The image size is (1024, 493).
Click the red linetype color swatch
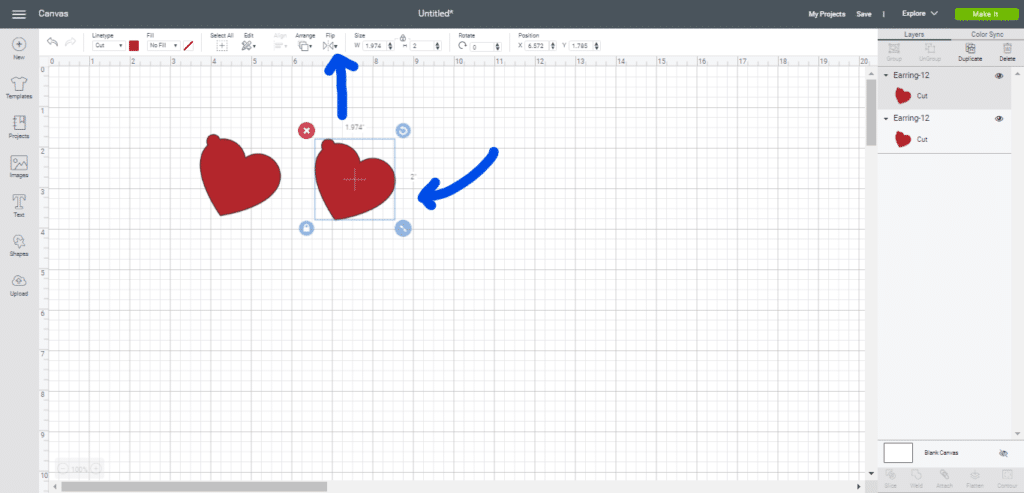(x=134, y=46)
